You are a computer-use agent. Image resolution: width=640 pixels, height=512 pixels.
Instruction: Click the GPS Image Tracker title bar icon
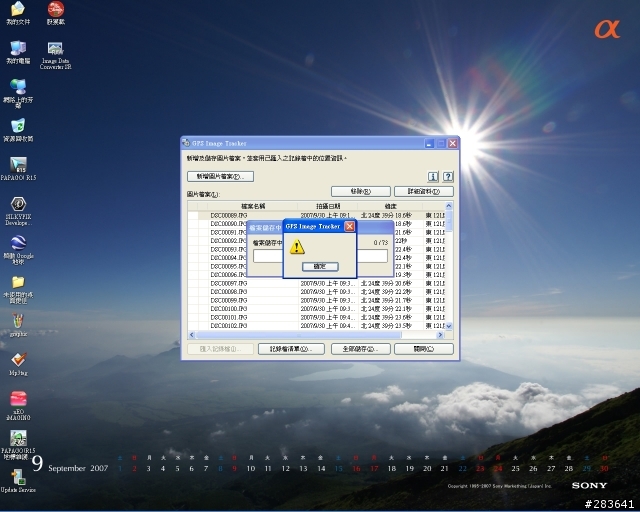pos(186,143)
